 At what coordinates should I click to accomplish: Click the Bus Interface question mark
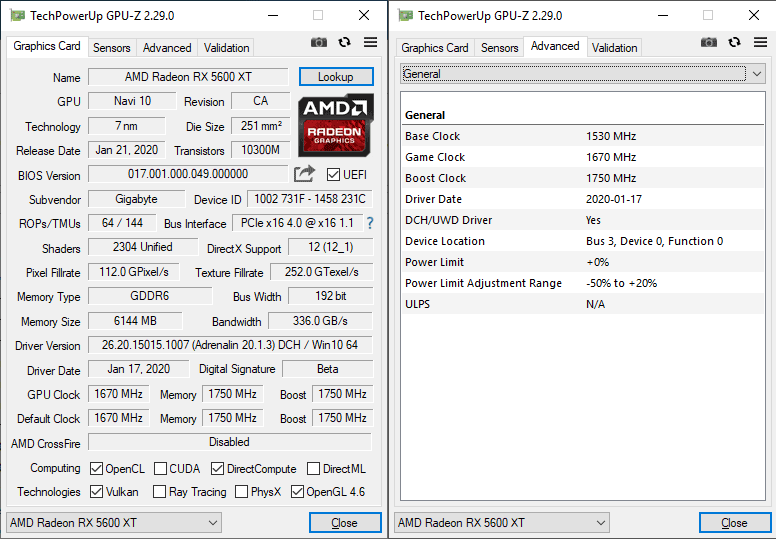[370, 223]
